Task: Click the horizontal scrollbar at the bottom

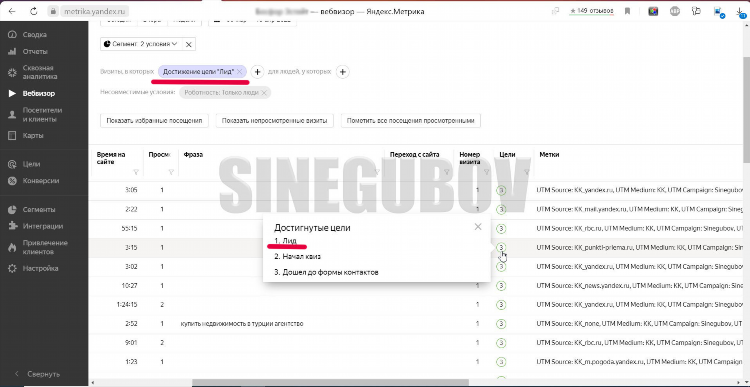Action: [330, 382]
